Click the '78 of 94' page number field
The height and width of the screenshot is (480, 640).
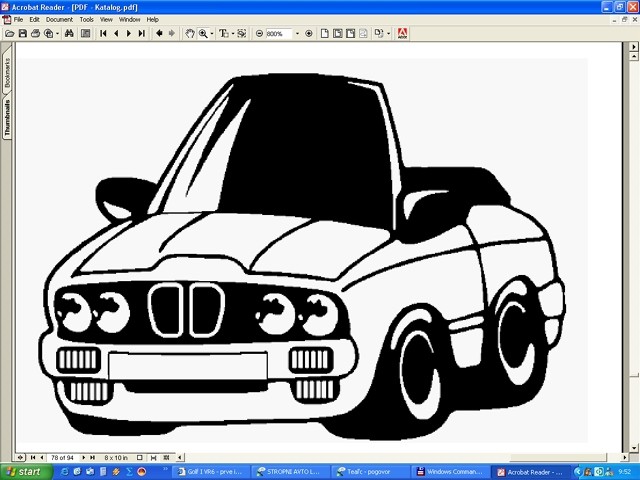[62, 458]
